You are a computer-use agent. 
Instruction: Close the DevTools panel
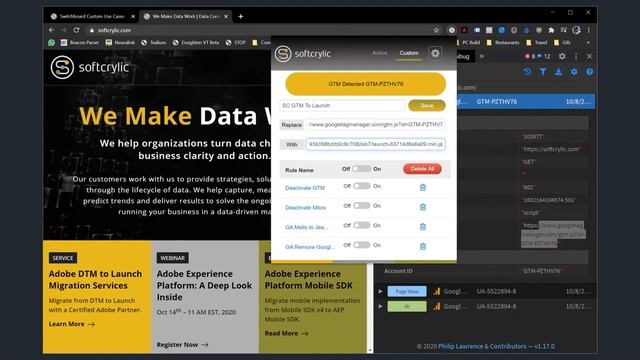tap(589, 56)
